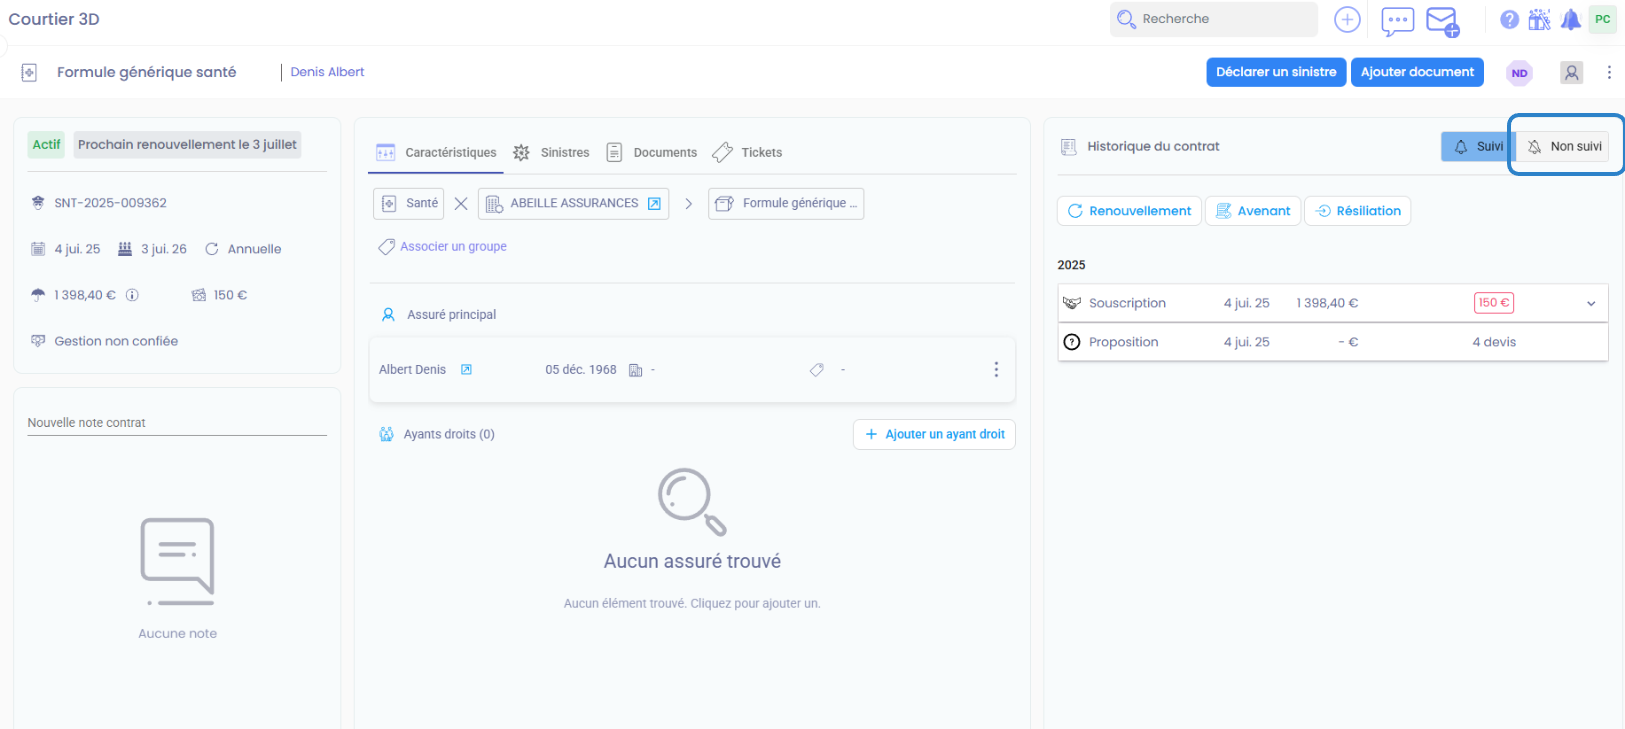This screenshot has height=729, width=1625.
Task: Open the PC user avatar
Action: click(1603, 19)
